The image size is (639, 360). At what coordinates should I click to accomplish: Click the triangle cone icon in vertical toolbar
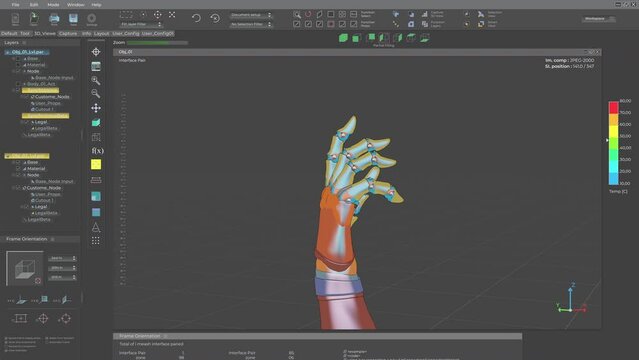(x=96, y=227)
